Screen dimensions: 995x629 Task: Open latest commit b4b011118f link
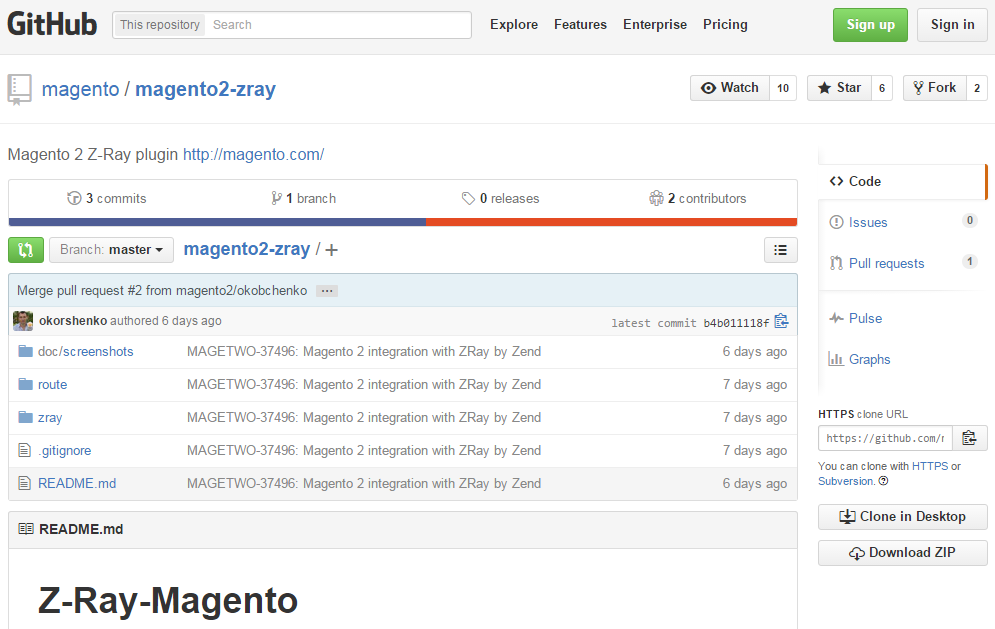tap(736, 323)
